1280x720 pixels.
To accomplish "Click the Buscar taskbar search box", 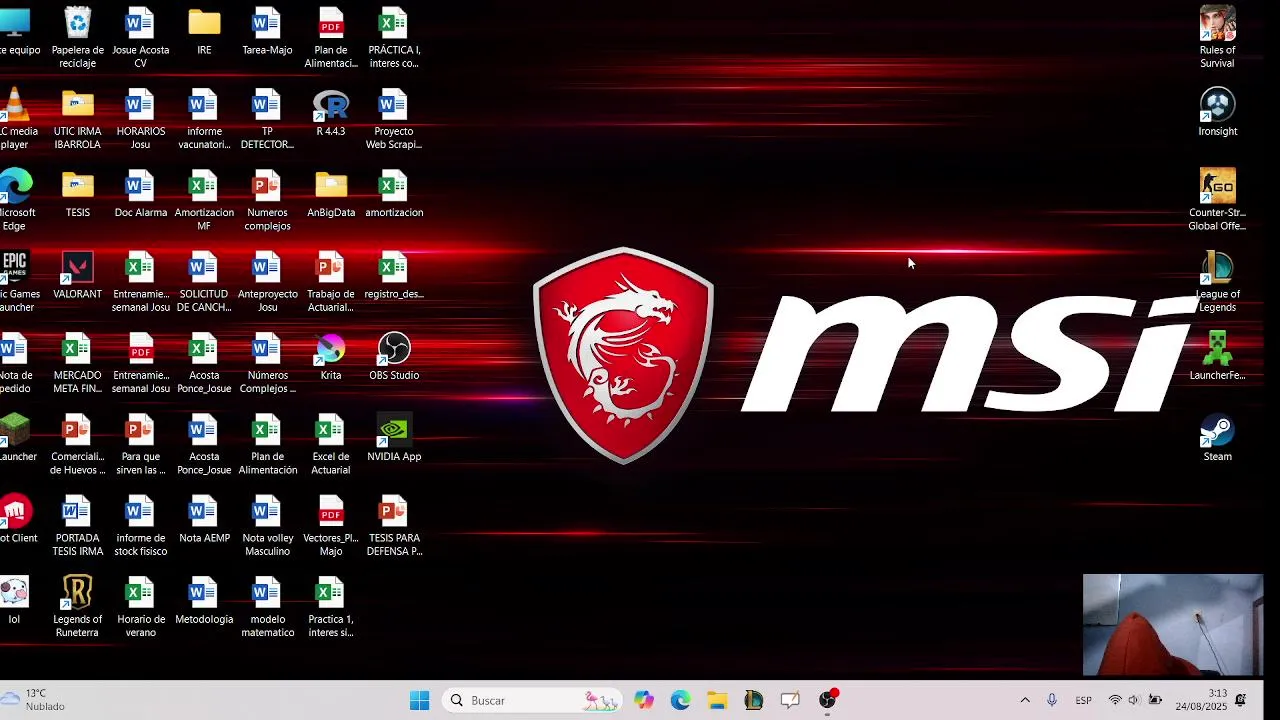I will point(533,700).
